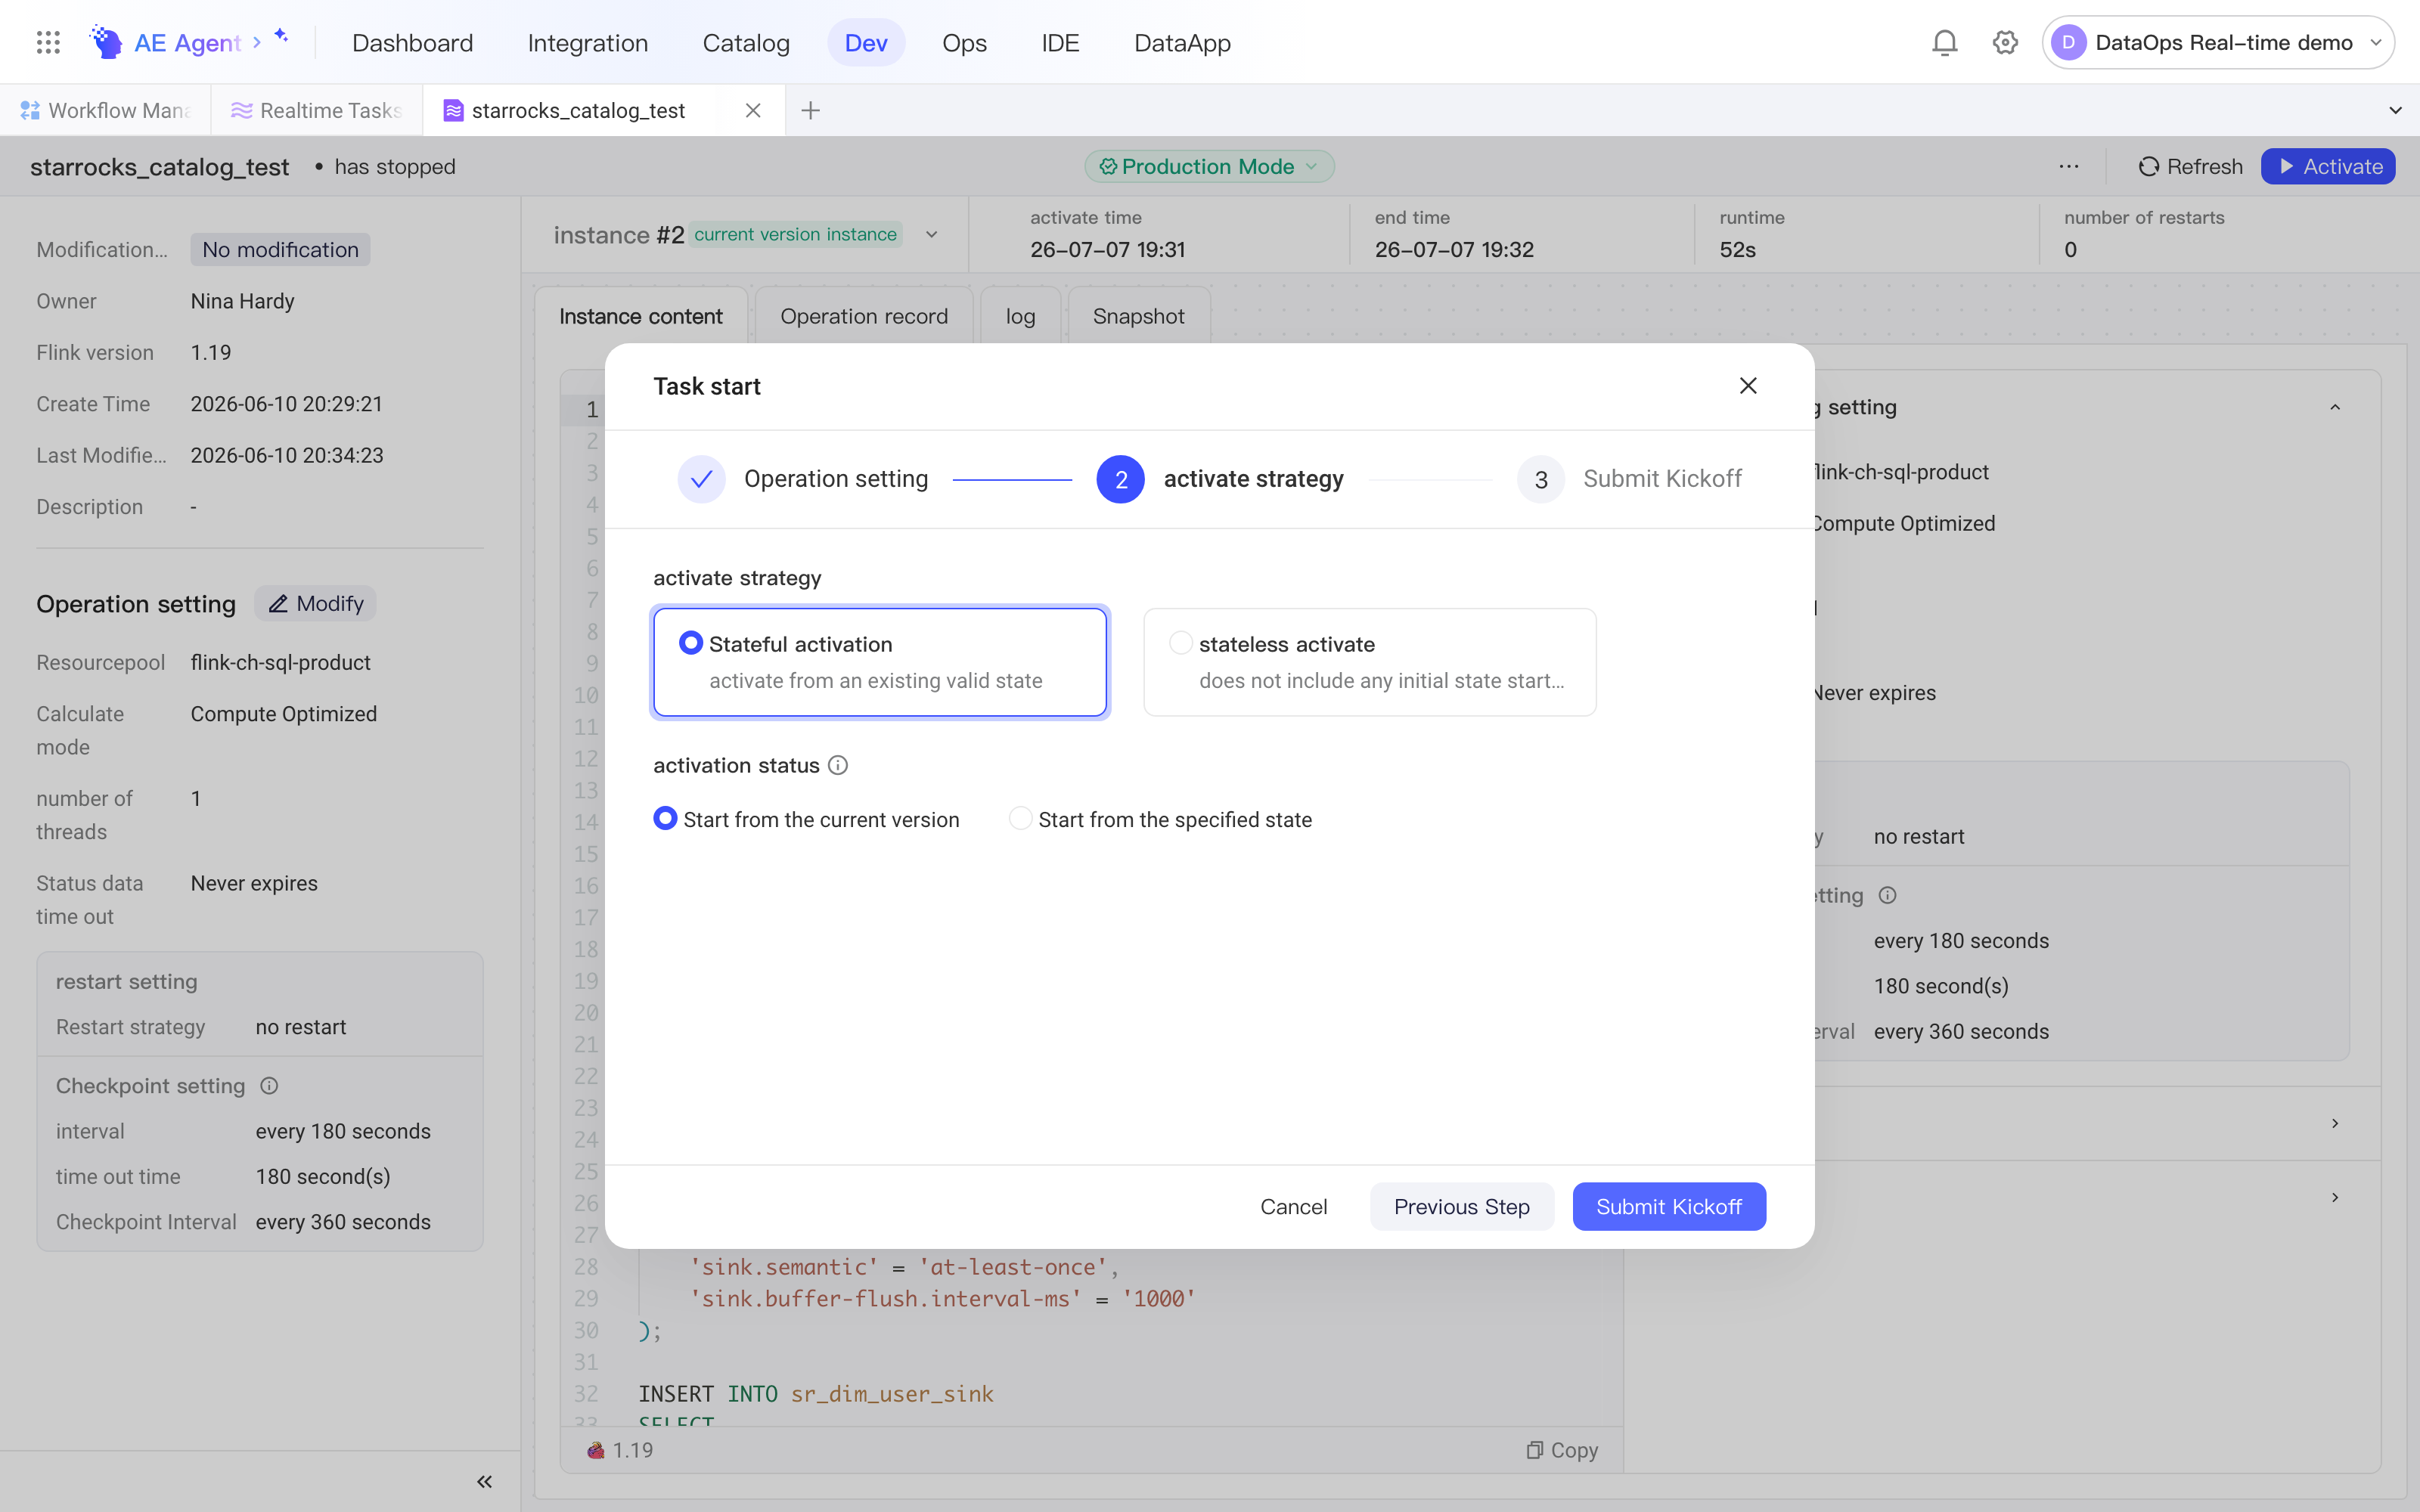The width and height of the screenshot is (2420, 1512).
Task: Open the Dev menu
Action: (x=866, y=42)
